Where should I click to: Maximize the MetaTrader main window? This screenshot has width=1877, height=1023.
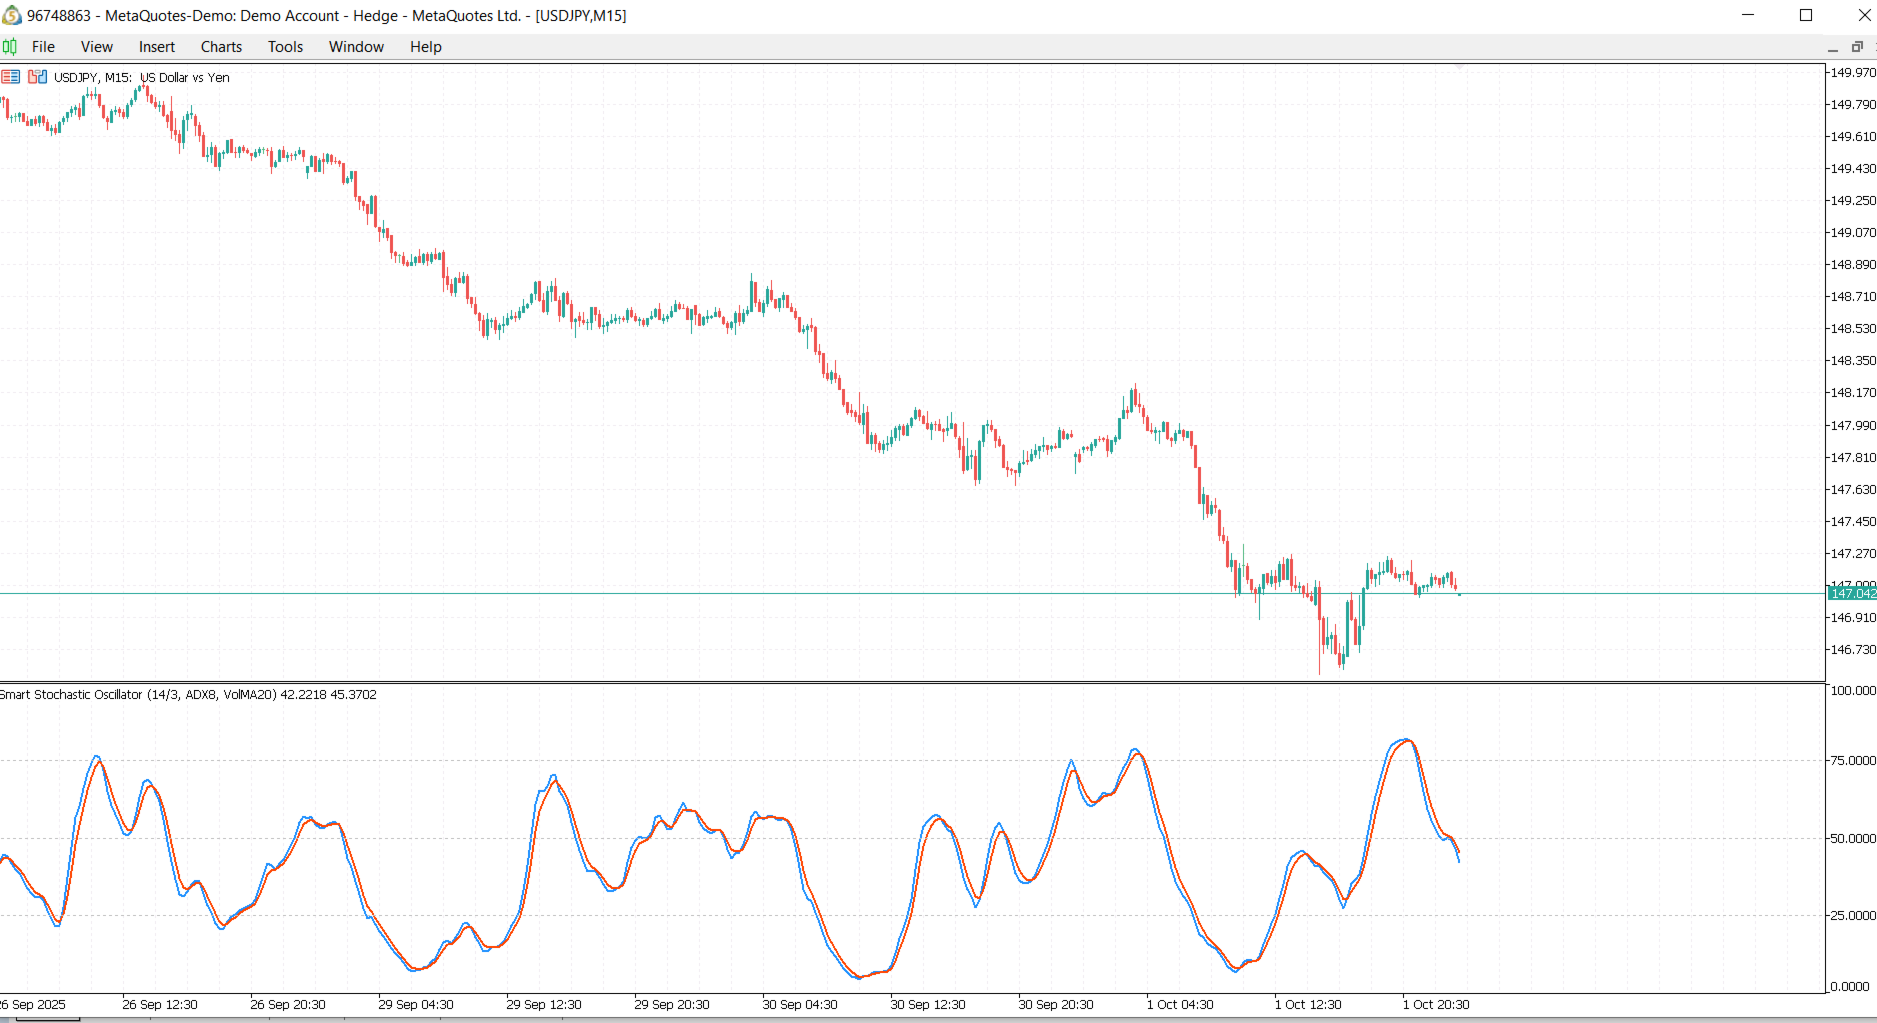(x=1806, y=15)
